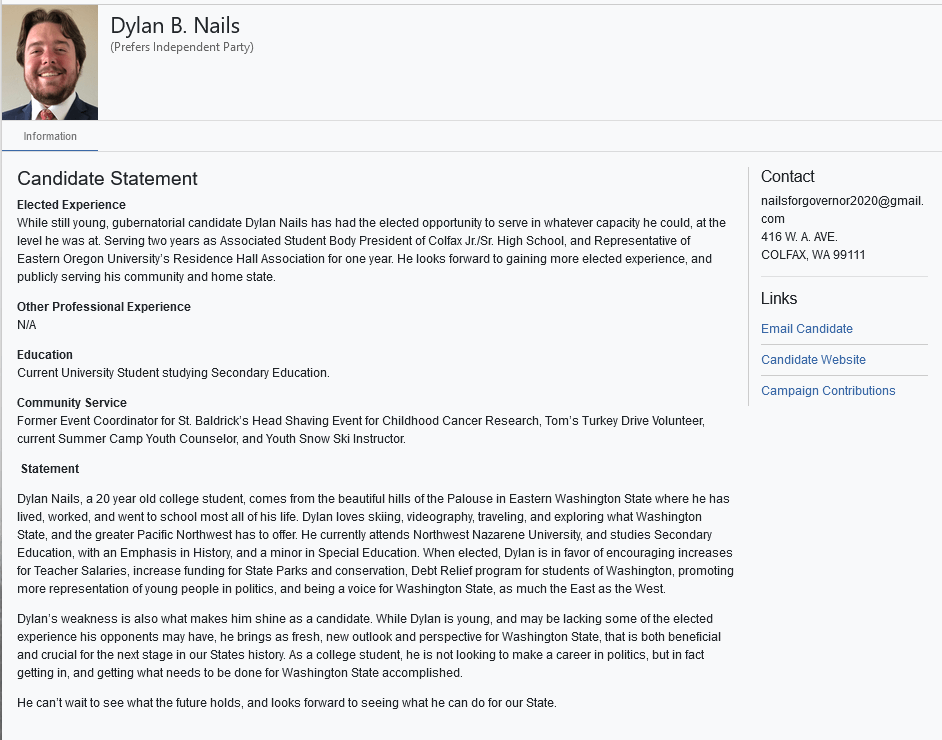Image resolution: width=942 pixels, height=740 pixels.
Task: Click the Elected Experience subheading
Action: (x=71, y=205)
